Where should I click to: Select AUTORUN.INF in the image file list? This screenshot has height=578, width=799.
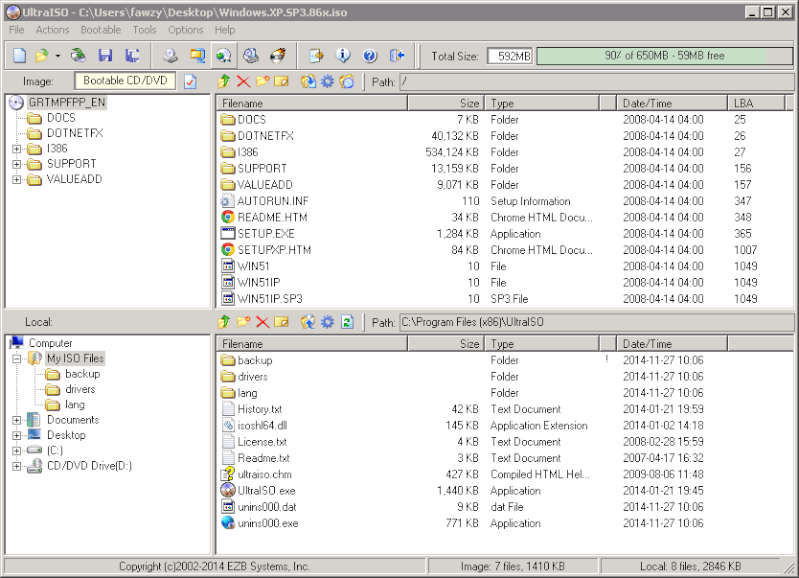tap(273, 201)
